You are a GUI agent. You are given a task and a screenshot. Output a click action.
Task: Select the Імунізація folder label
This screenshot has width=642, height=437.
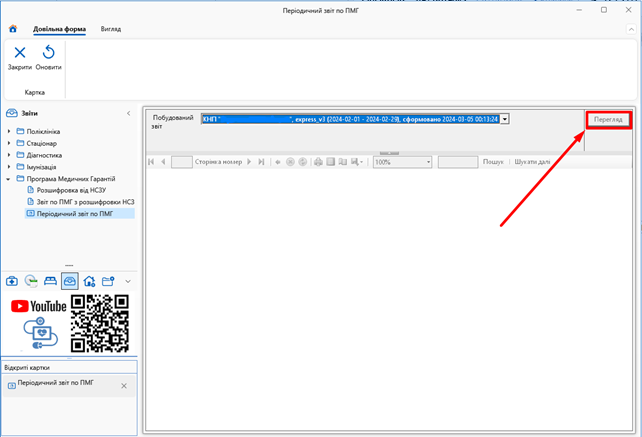tap(41, 167)
